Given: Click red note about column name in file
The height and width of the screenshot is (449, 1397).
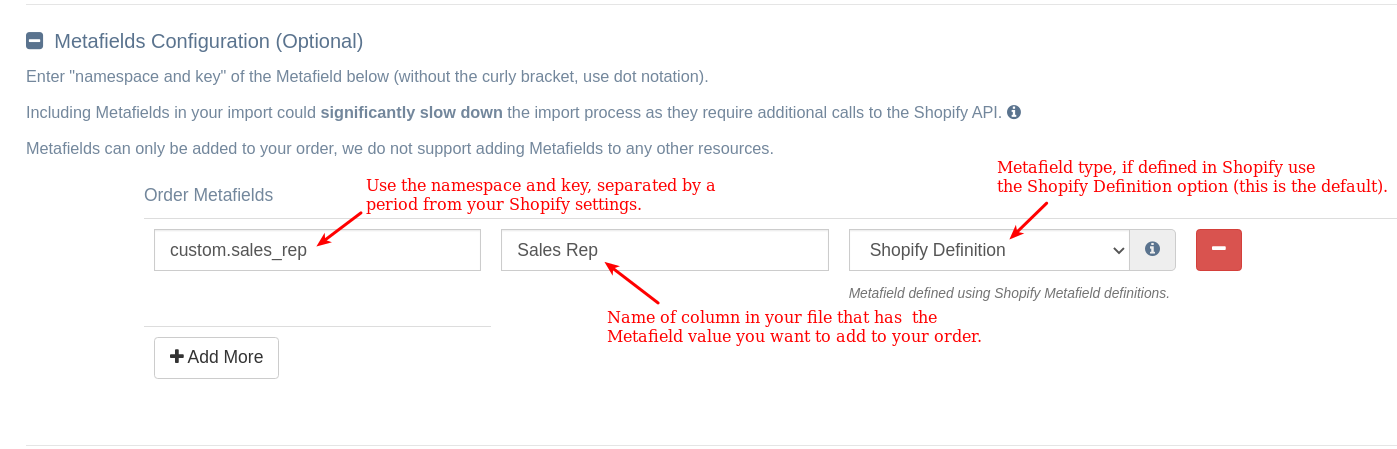Looking at the screenshot, I should point(794,327).
